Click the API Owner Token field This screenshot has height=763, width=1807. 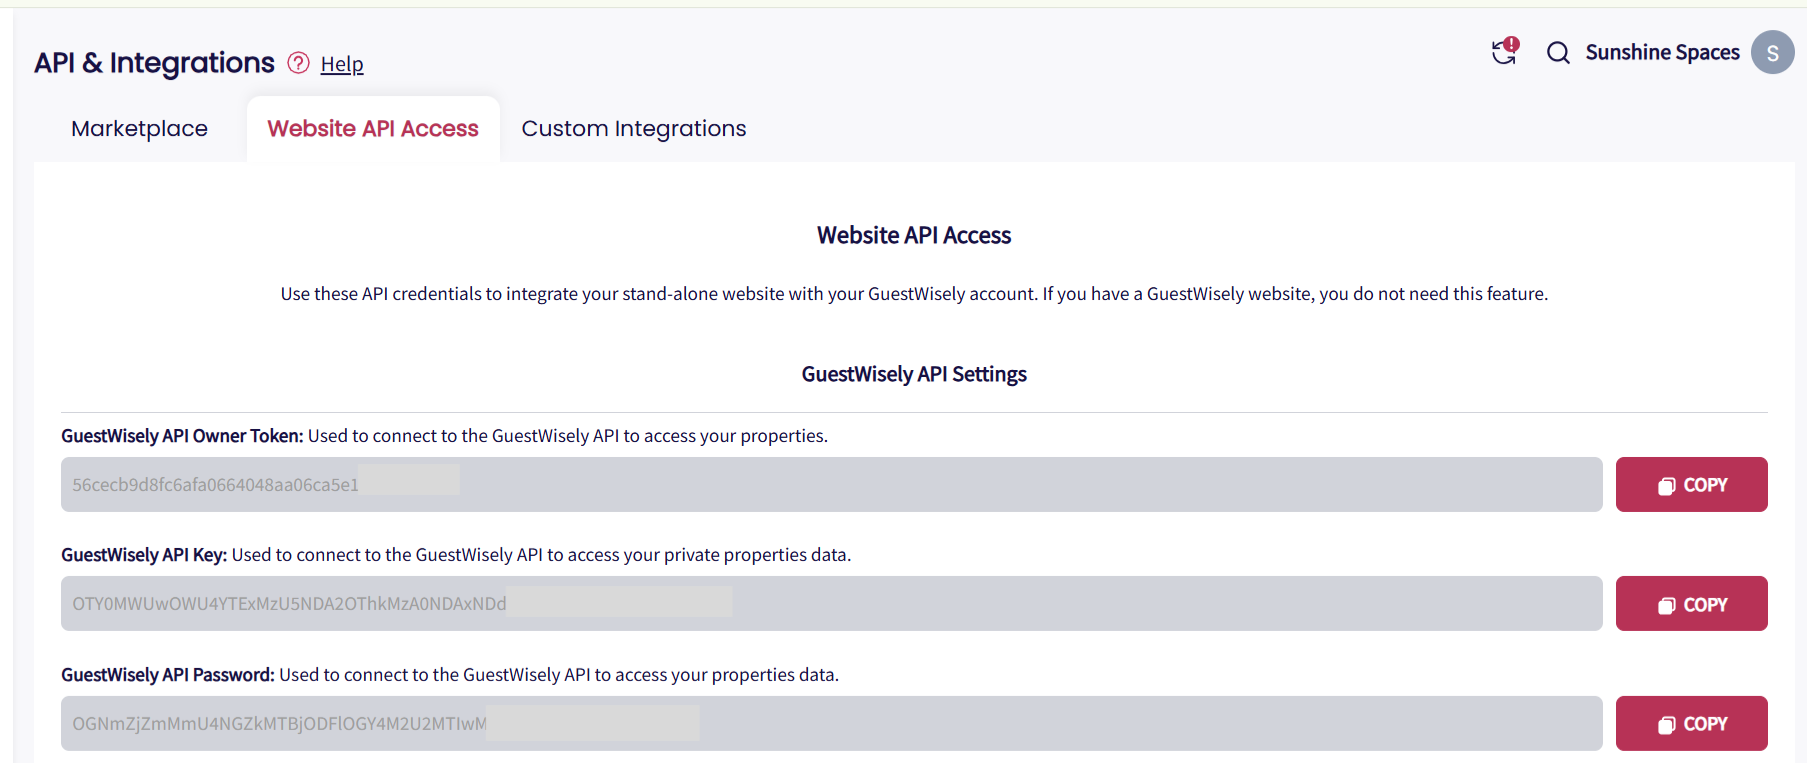(x=831, y=485)
